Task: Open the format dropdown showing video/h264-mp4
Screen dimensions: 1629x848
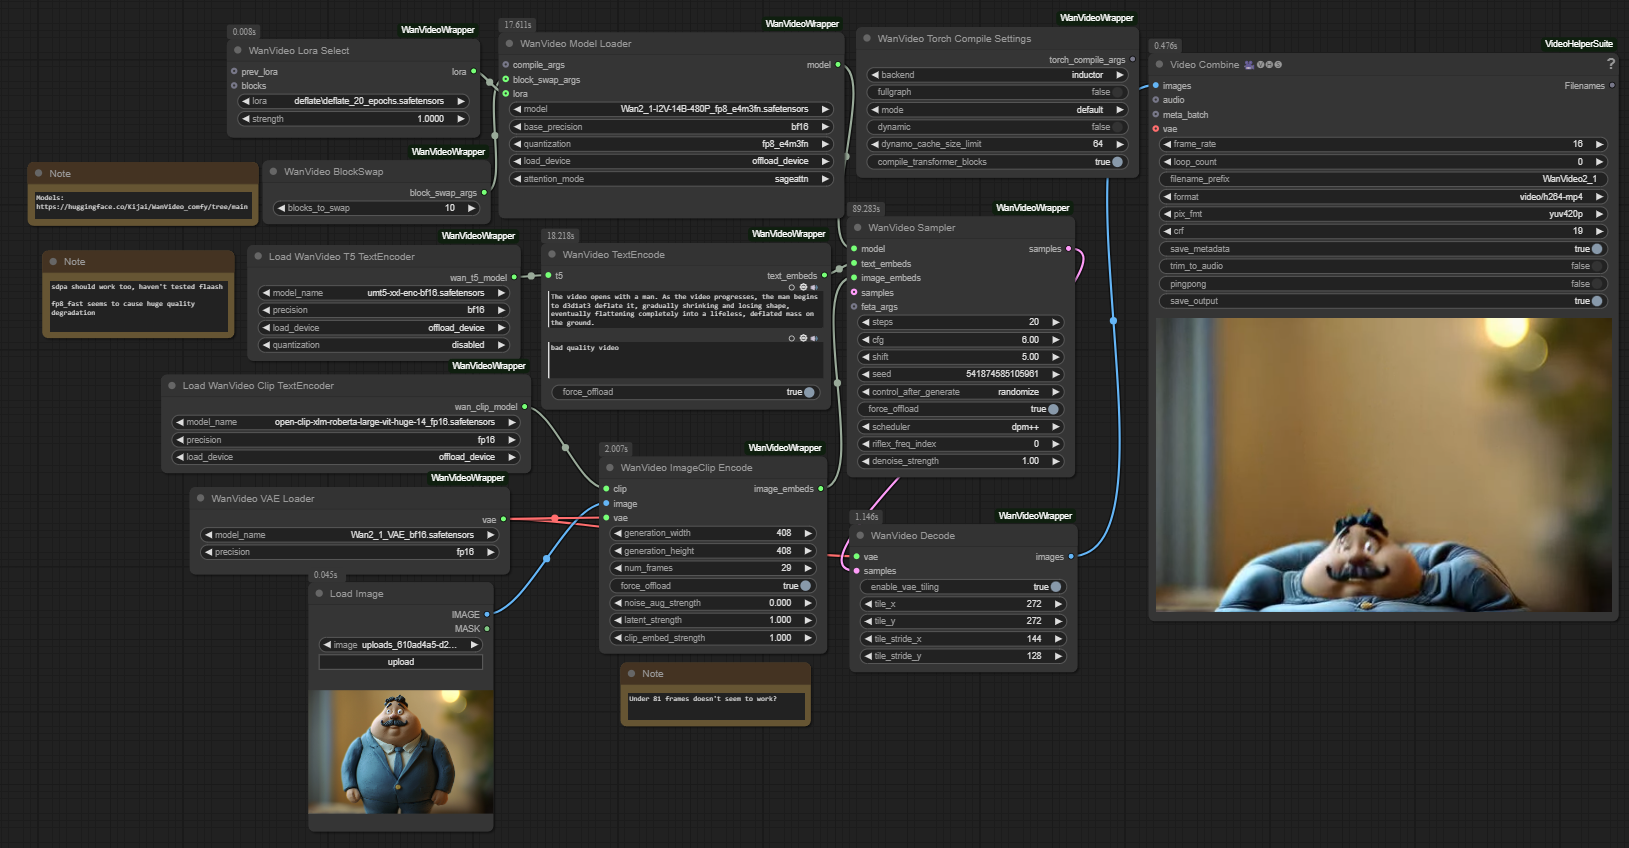Action: pos(1383,197)
